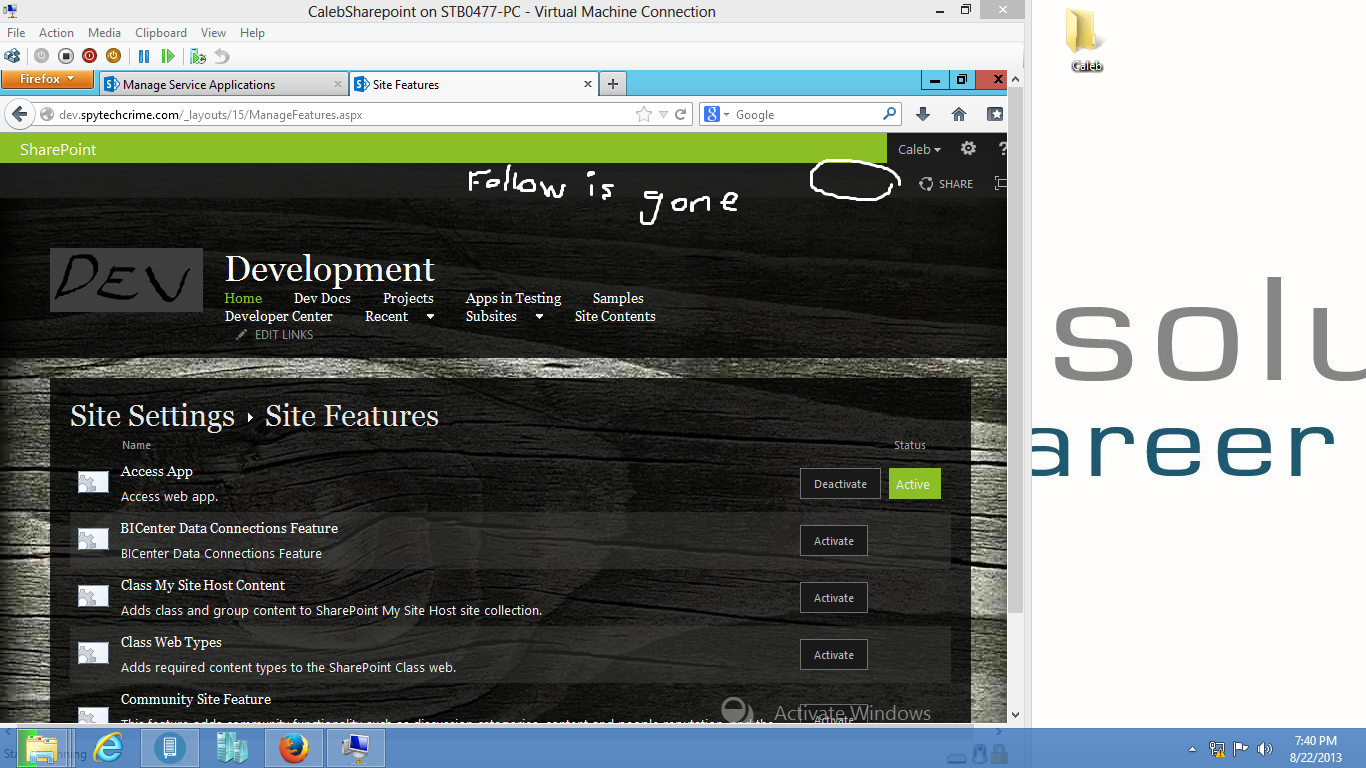Go to Firefox home page icon
The image size is (1366, 768).
coord(959,115)
